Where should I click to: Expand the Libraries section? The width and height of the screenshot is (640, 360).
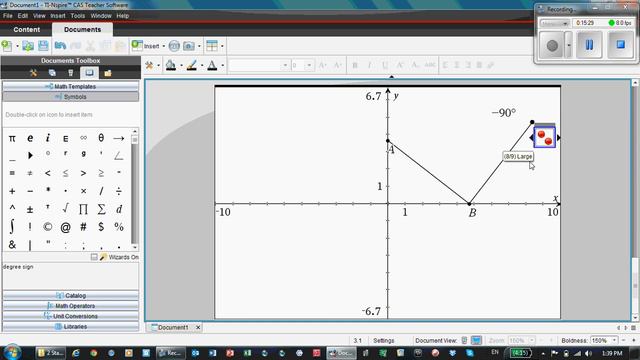pyautogui.click(x=71, y=327)
